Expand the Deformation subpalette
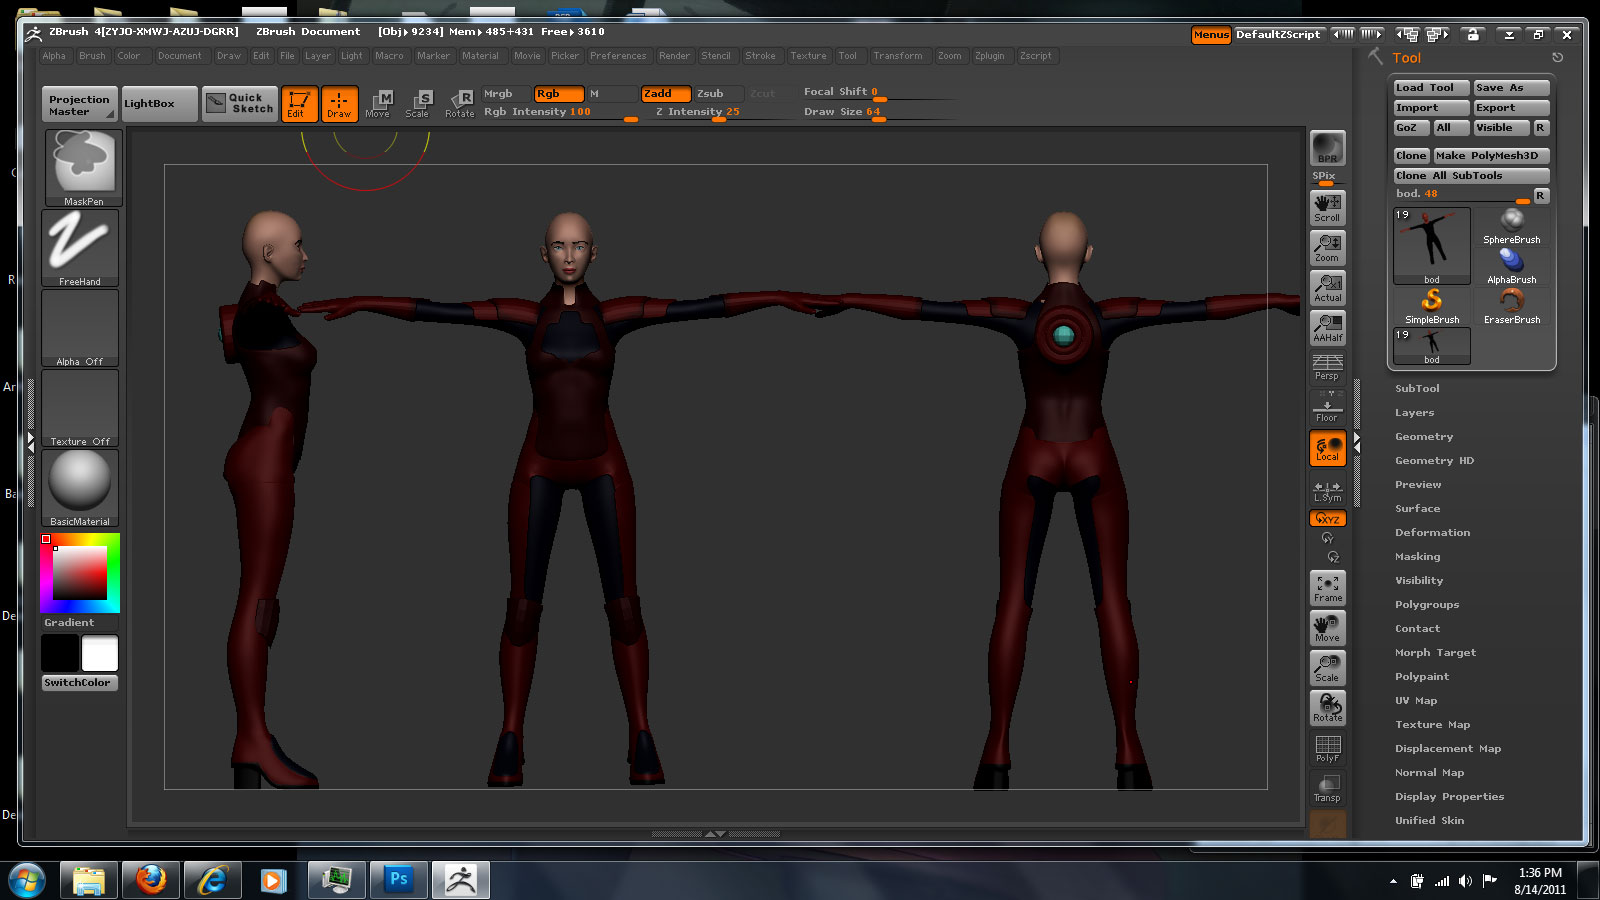Screen dimensions: 1600x900 pos(1432,532)
